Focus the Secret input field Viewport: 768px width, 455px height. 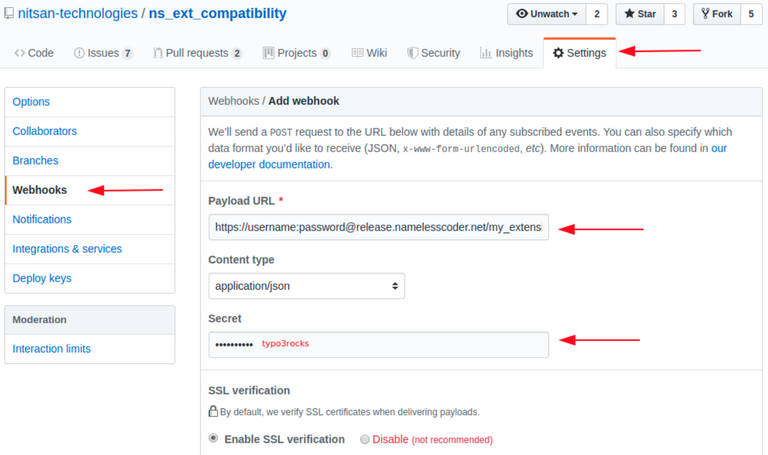point(378,344)
